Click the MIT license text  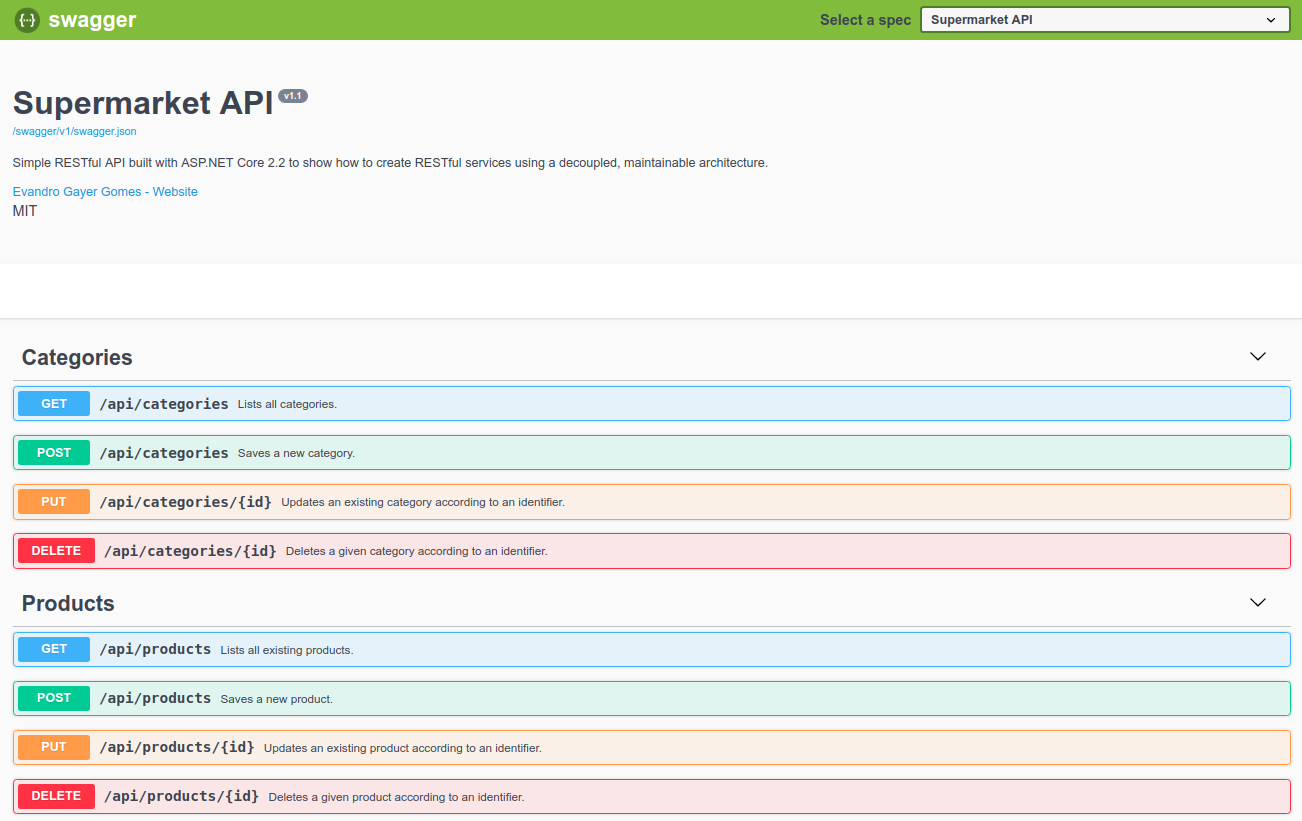25,211
